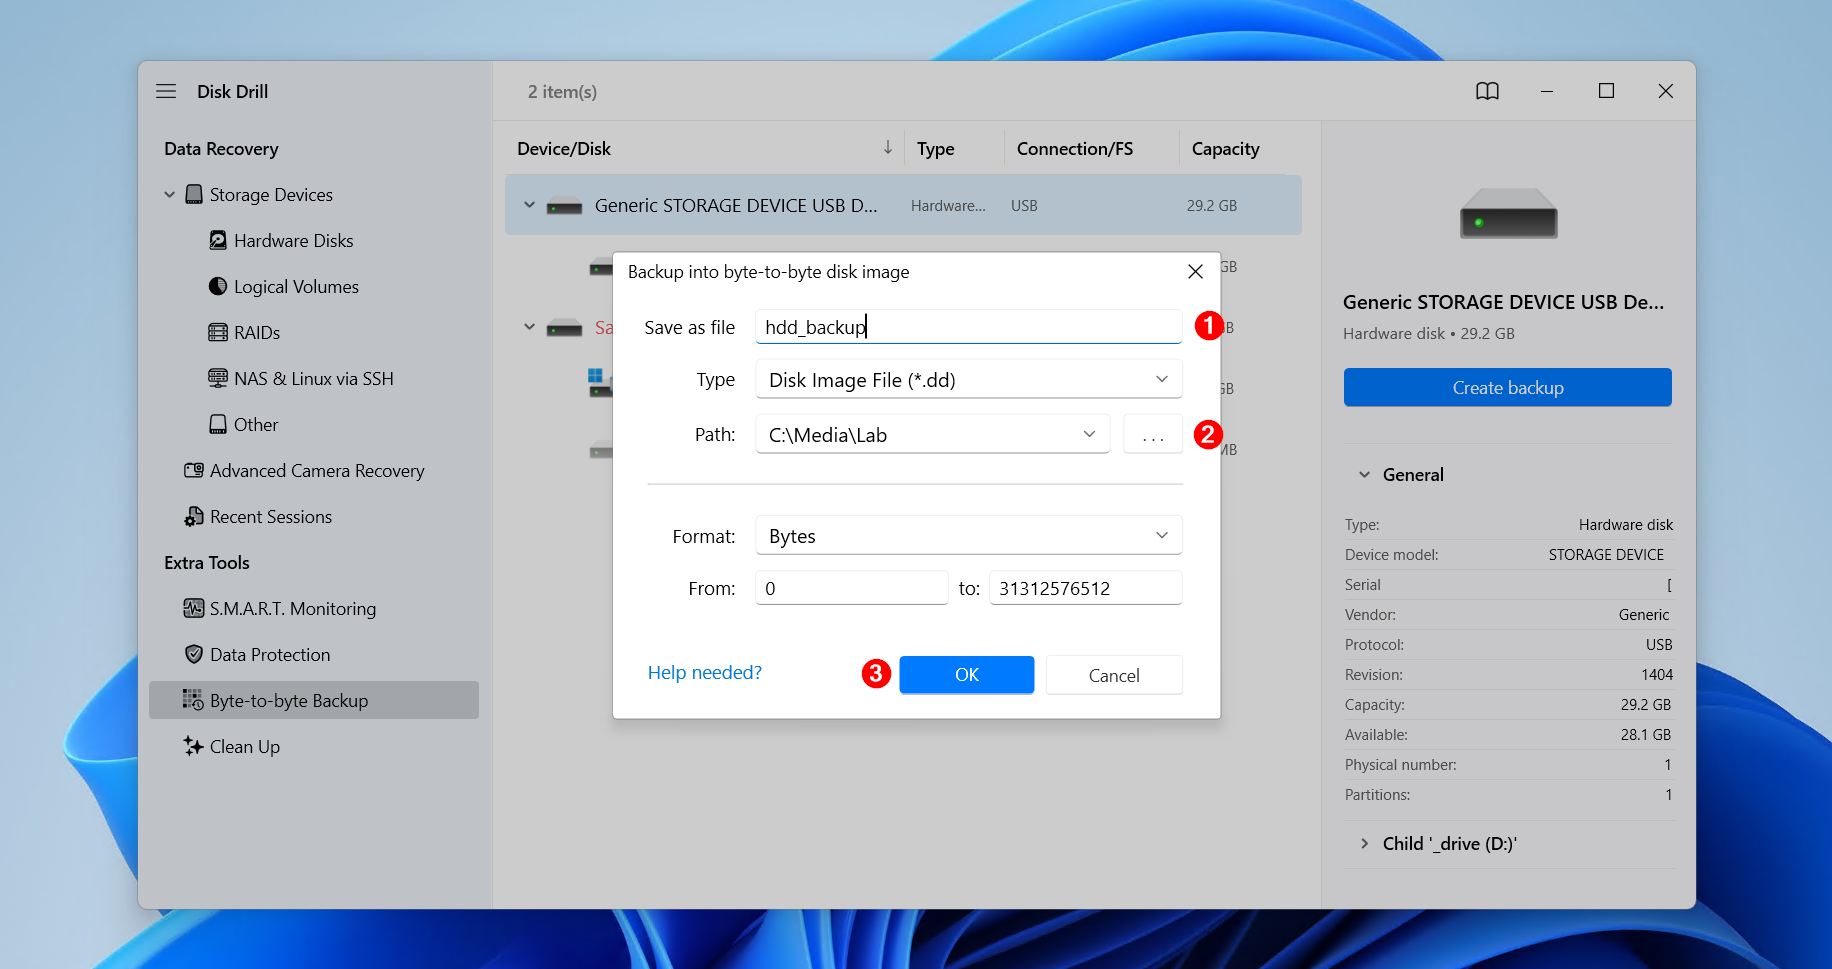Click the Data Protection shield icon
1832x969 pixels.
click(194, 655)
